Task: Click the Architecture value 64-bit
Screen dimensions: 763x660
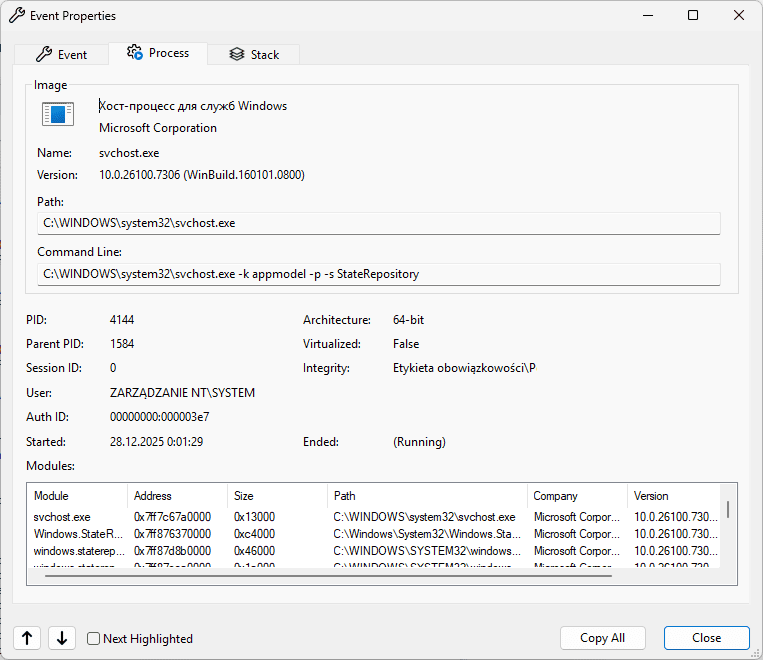Action: [x=408, y=320]
